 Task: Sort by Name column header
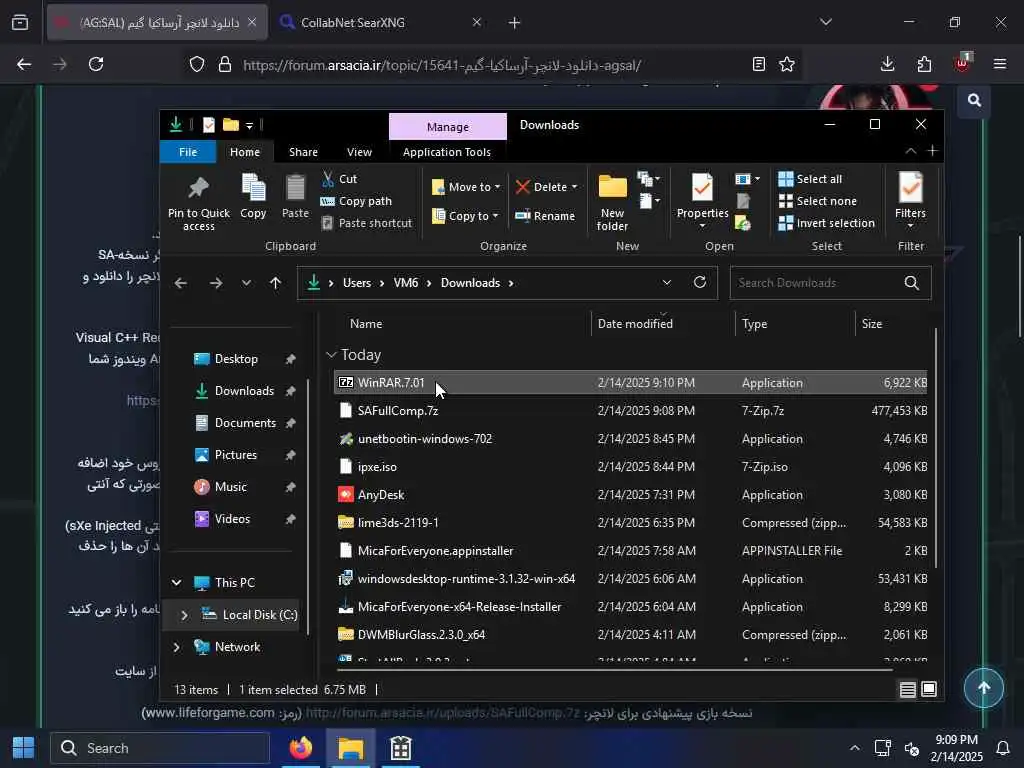pyautogui.click(x=366, y=323)
